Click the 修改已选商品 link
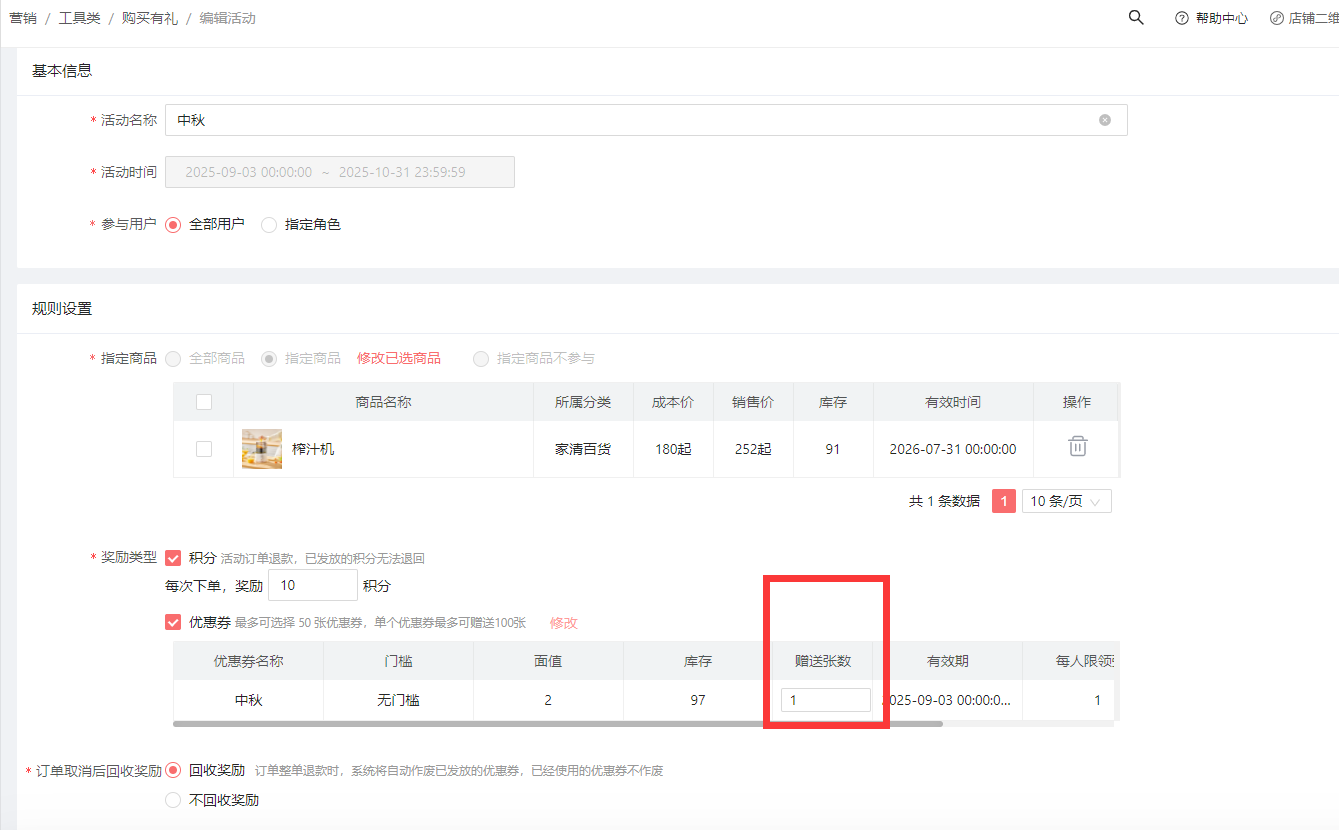Image resolution: width=1339 pixels, height=830 pixels. (x=398, y=358)
